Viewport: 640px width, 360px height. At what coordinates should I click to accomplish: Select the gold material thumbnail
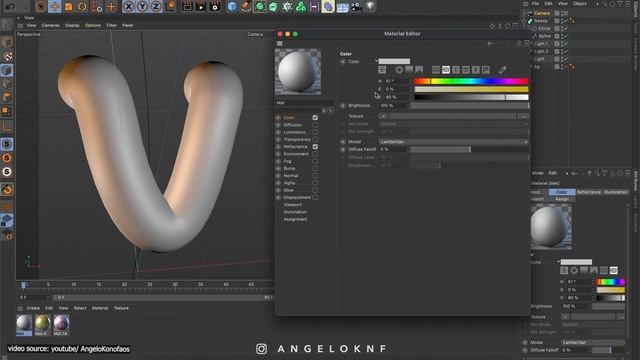(x=42, y=324)
